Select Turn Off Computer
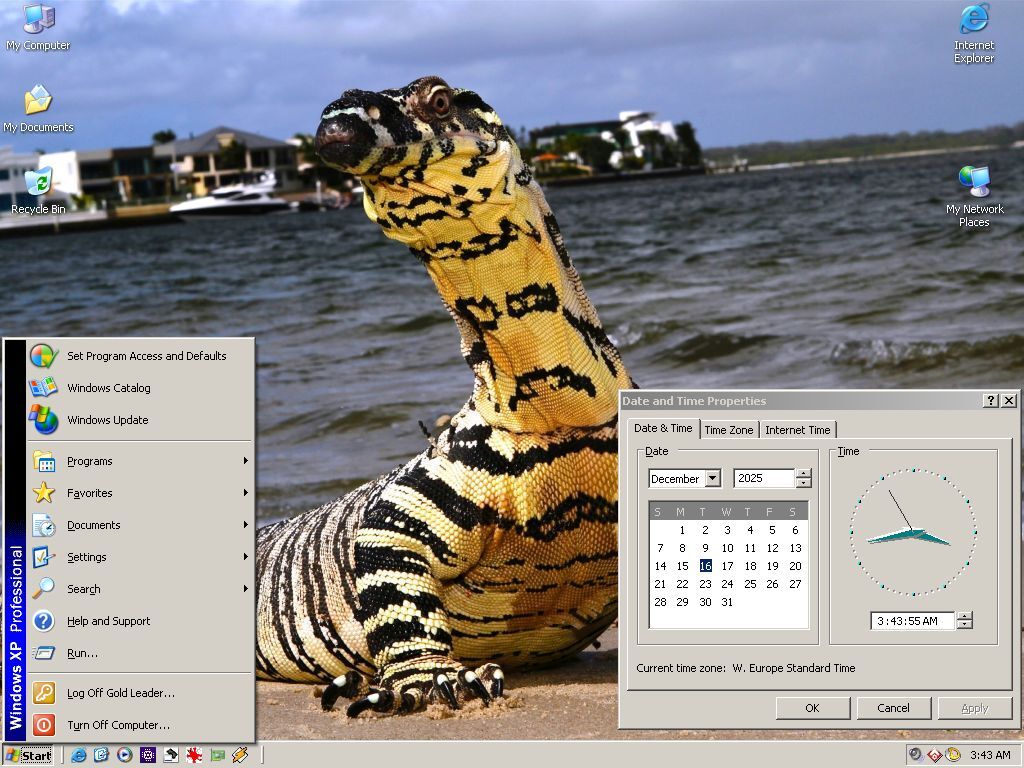Image resolution: width=1024 pixels, height=768 pixels. point(118,725)
